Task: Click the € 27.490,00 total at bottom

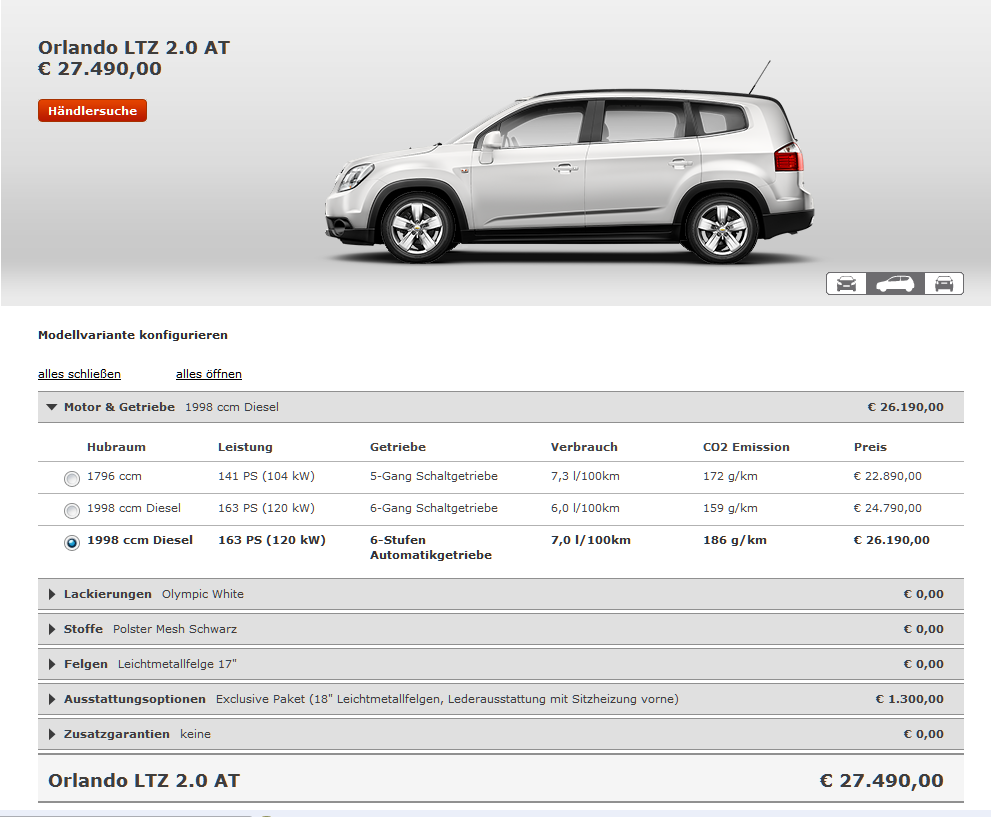Action: pos(881,780)
